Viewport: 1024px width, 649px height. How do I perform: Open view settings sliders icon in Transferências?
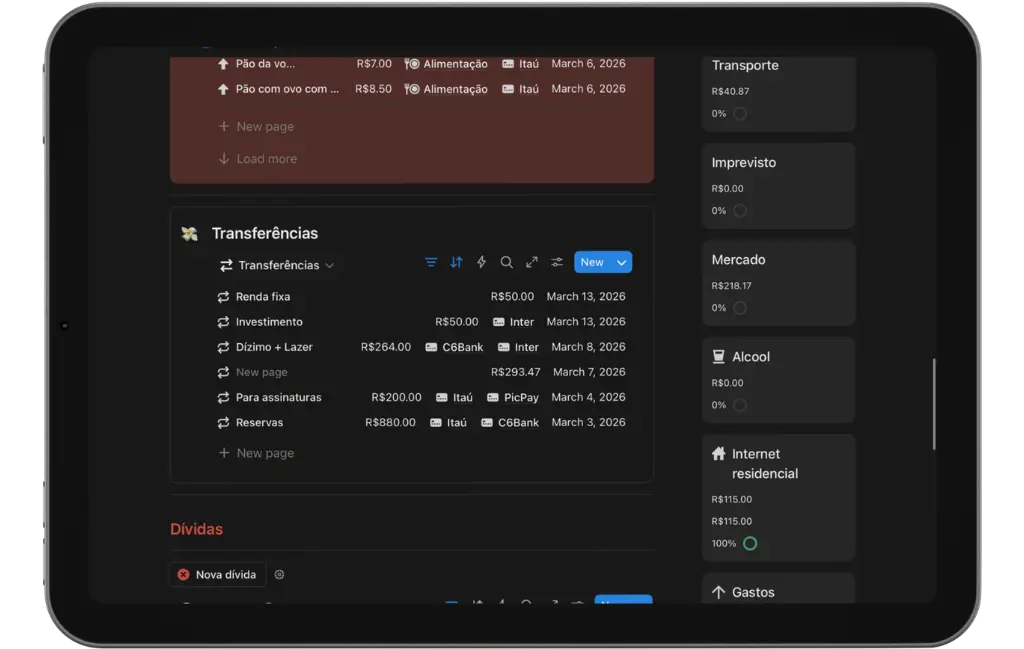click(x=557, y=262)
